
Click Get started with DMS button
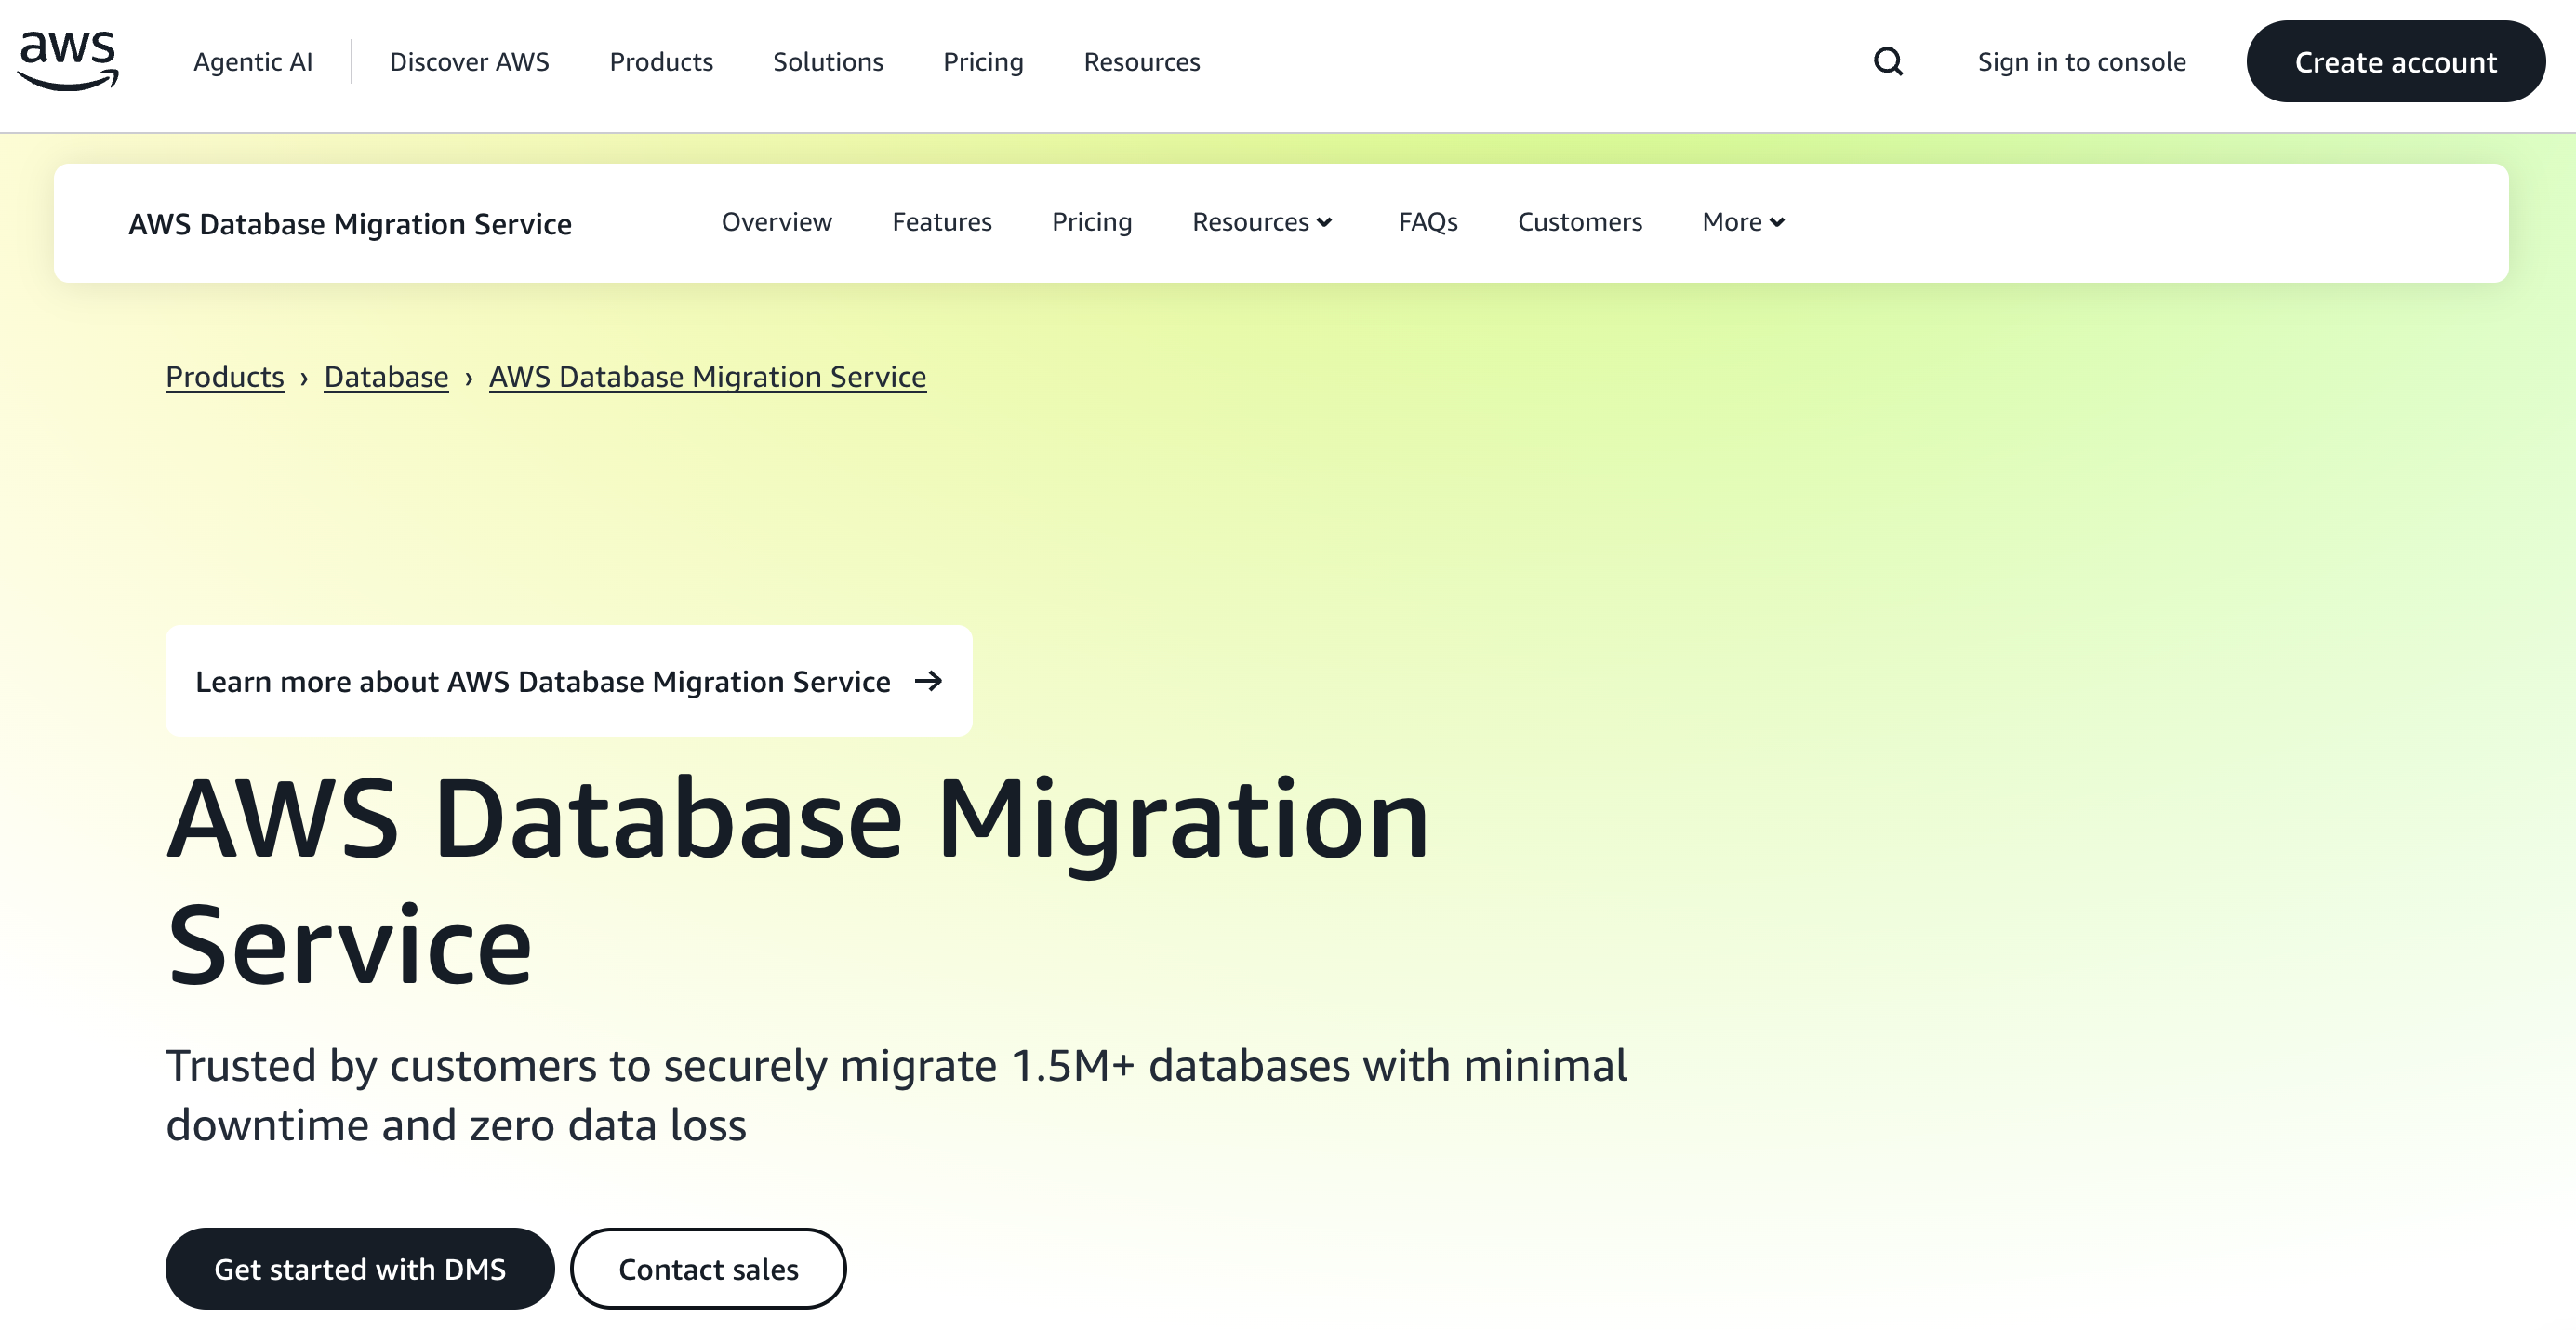360,1268
